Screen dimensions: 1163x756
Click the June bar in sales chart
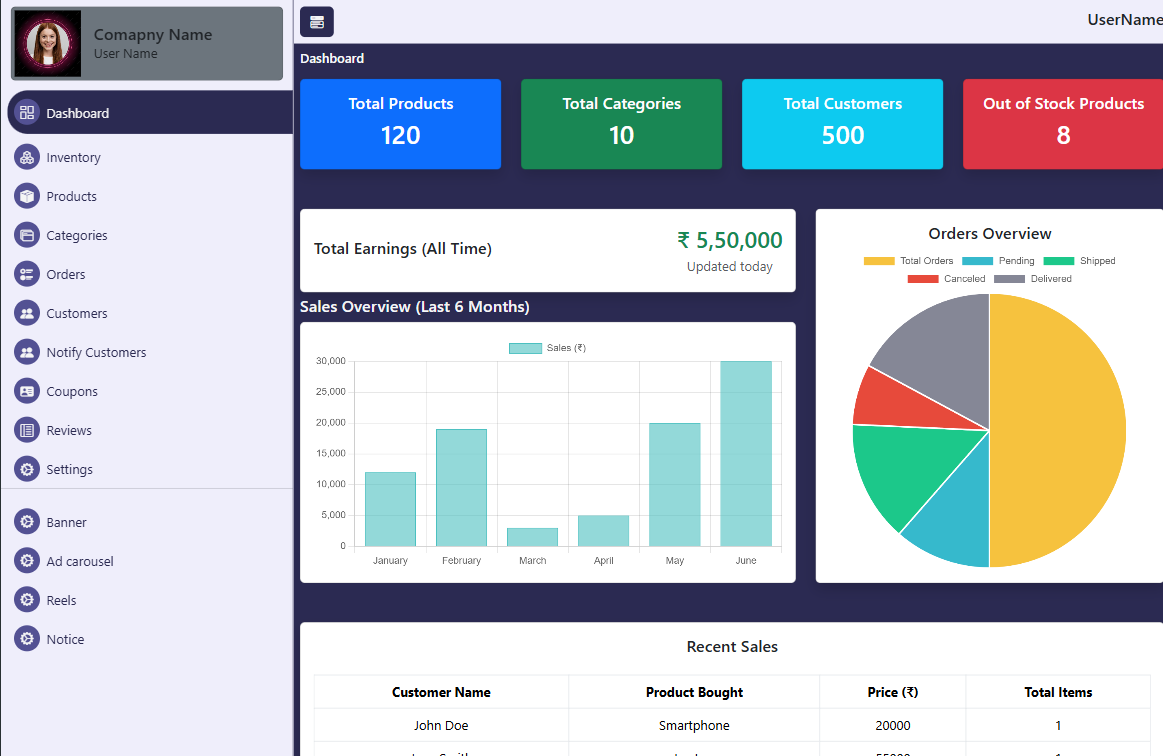(x=746, y=453)
